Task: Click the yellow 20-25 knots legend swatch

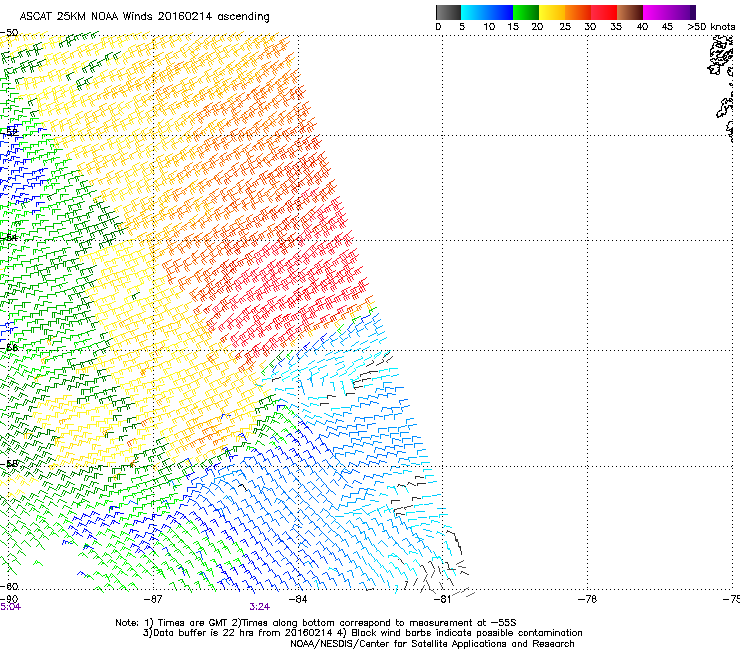Action: tap(552, 12)
